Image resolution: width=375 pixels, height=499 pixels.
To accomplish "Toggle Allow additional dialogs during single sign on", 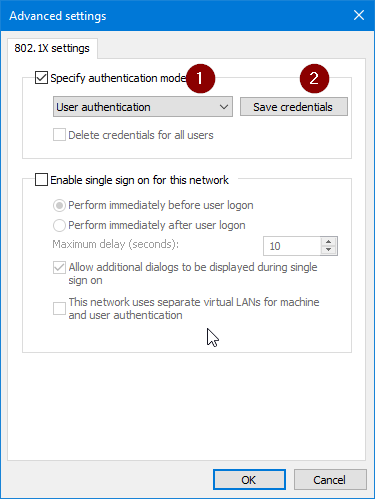I will point(59,267).
